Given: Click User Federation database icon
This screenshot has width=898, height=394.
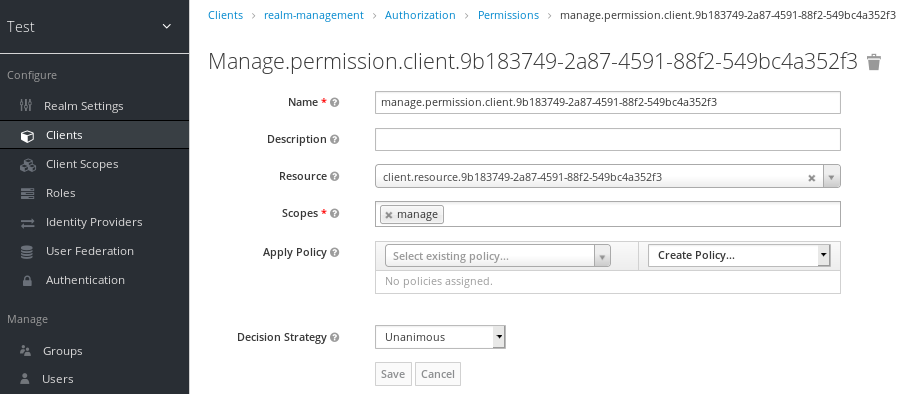Looking at the screenshot, I should click(x=27, y=251).
